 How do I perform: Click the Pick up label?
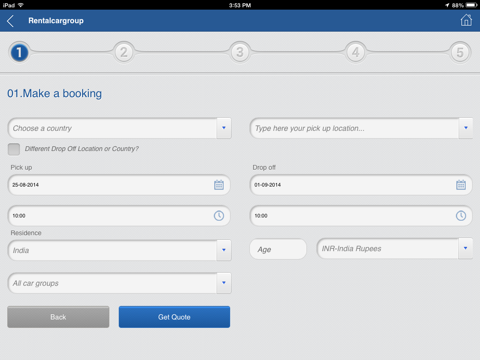[21, 167]
